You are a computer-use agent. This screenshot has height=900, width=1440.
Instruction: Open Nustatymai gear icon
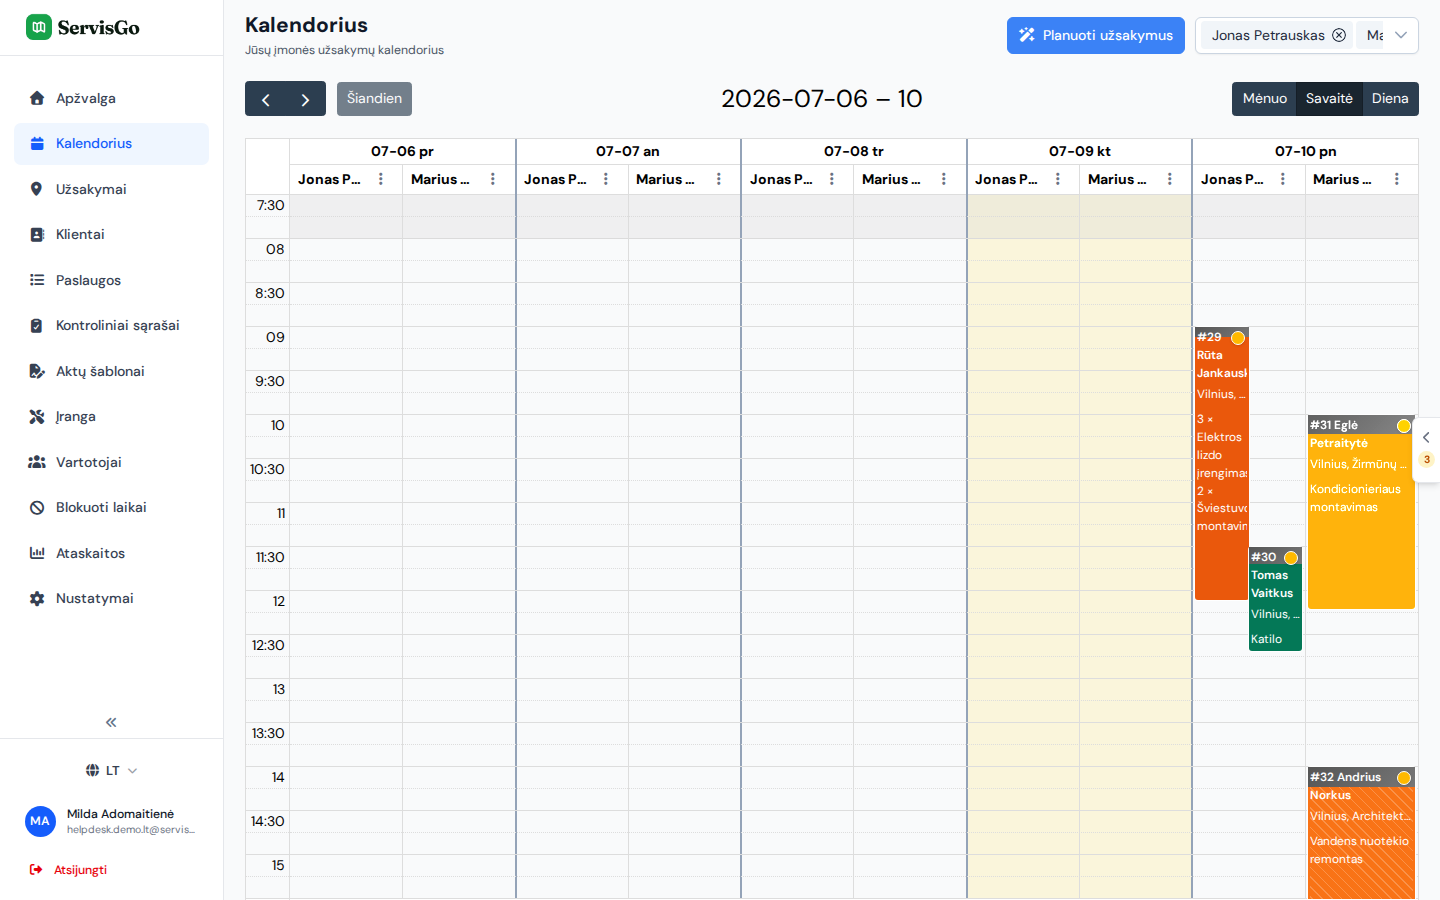click(37, 599)
